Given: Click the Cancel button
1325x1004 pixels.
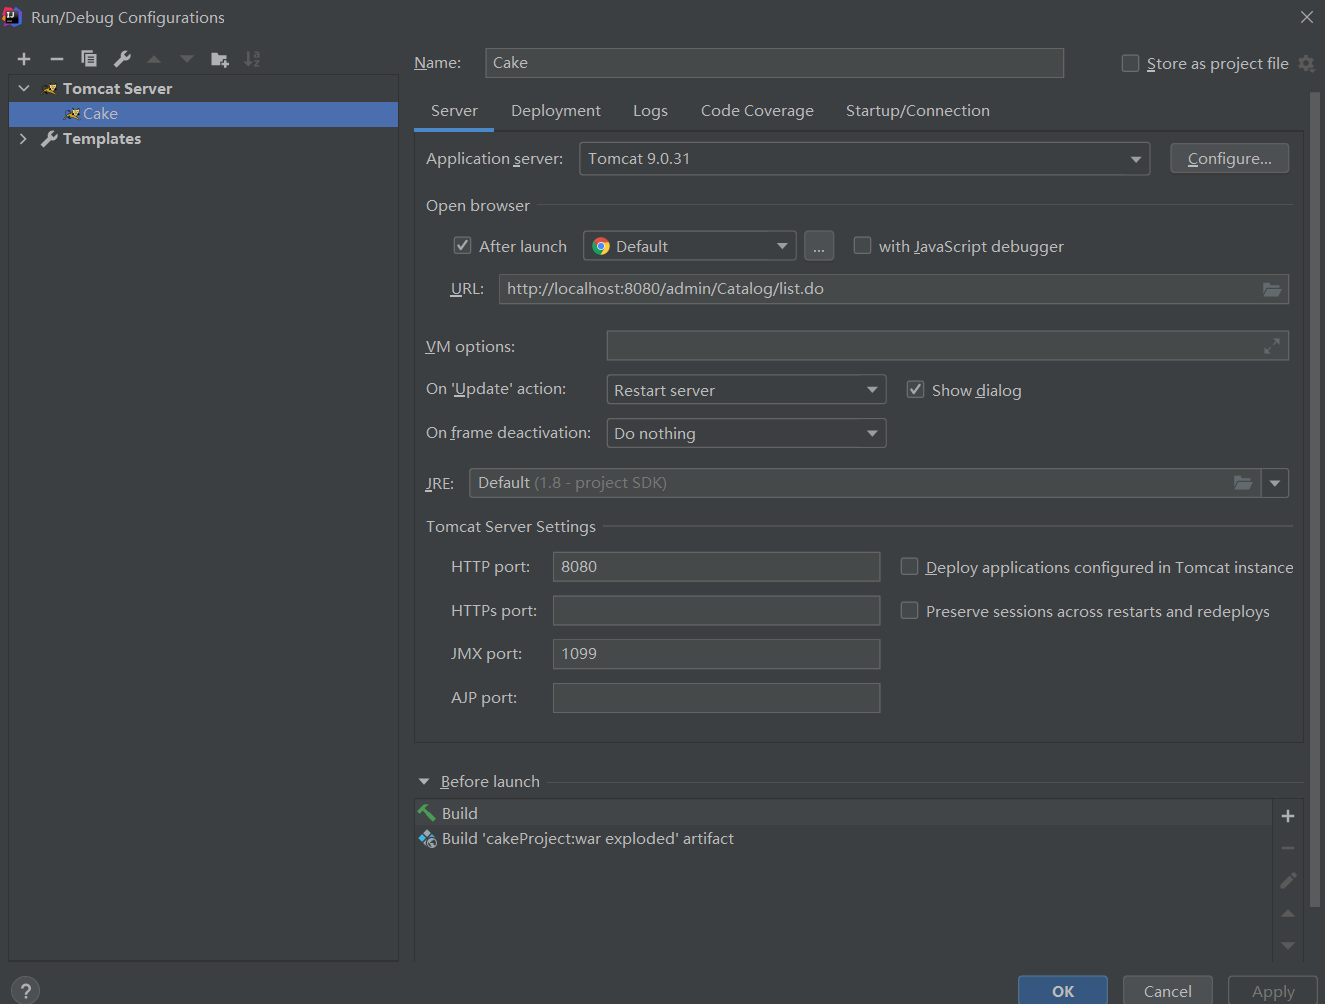Looking at the screenshot, I should pos(1168,990).
